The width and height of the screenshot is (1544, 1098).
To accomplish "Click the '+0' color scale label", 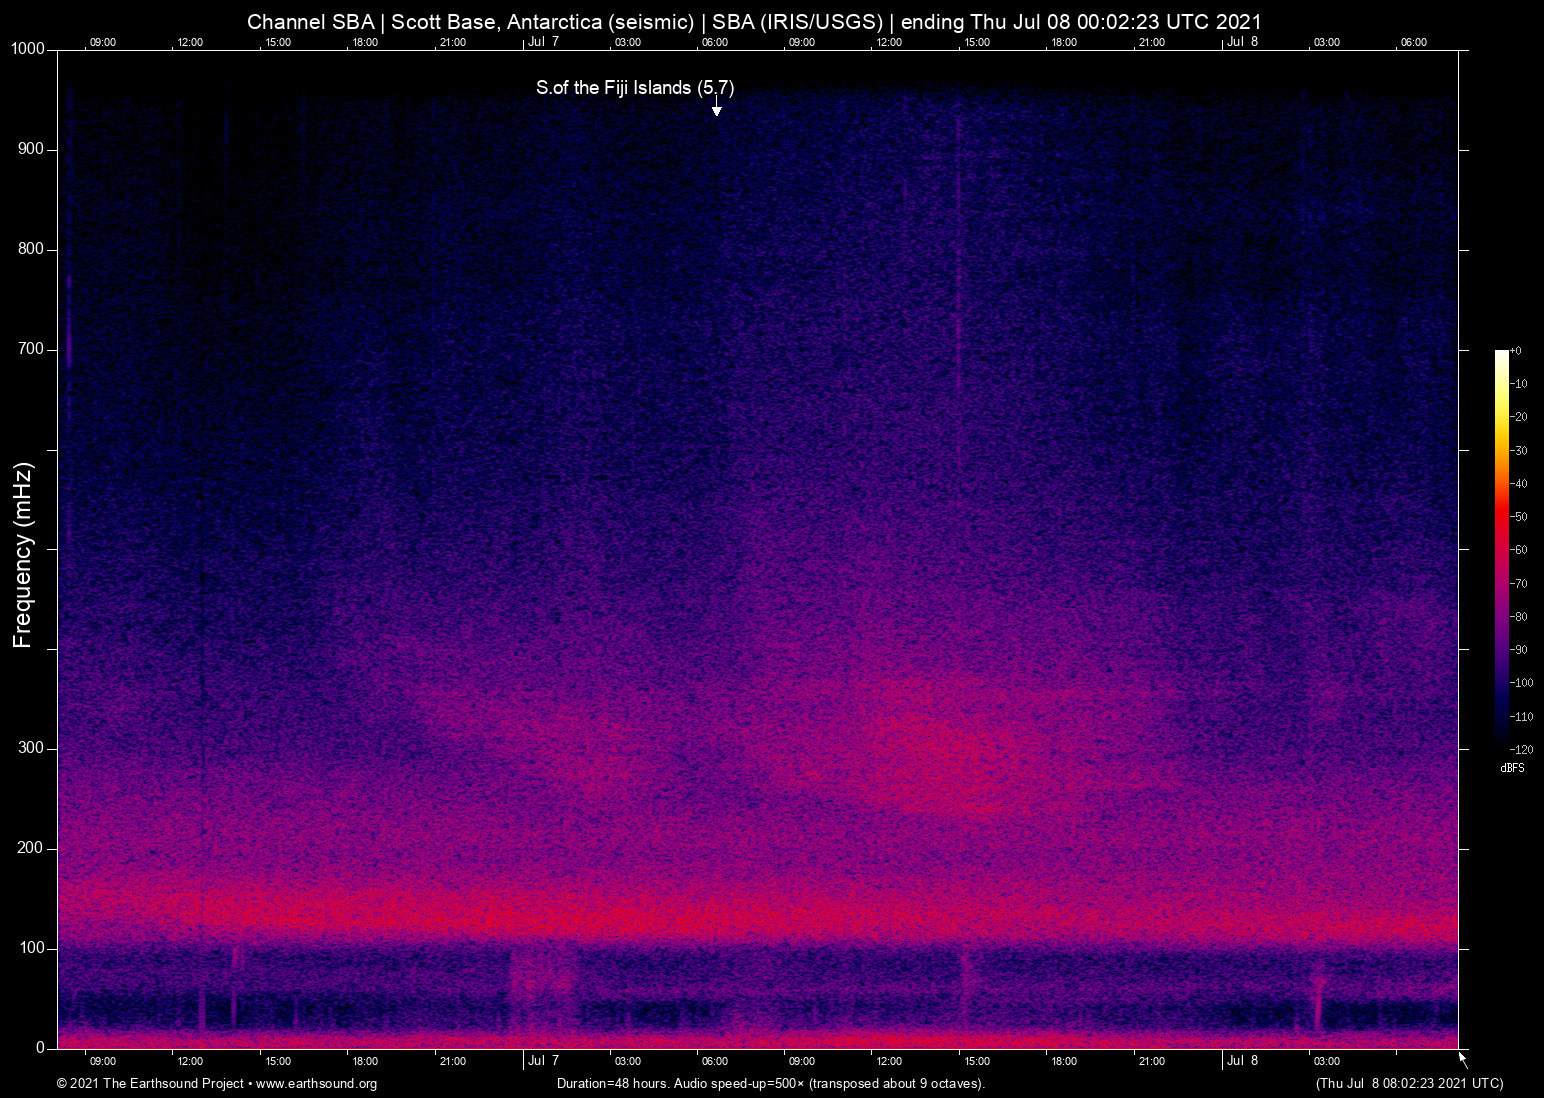I will 1516,351.
